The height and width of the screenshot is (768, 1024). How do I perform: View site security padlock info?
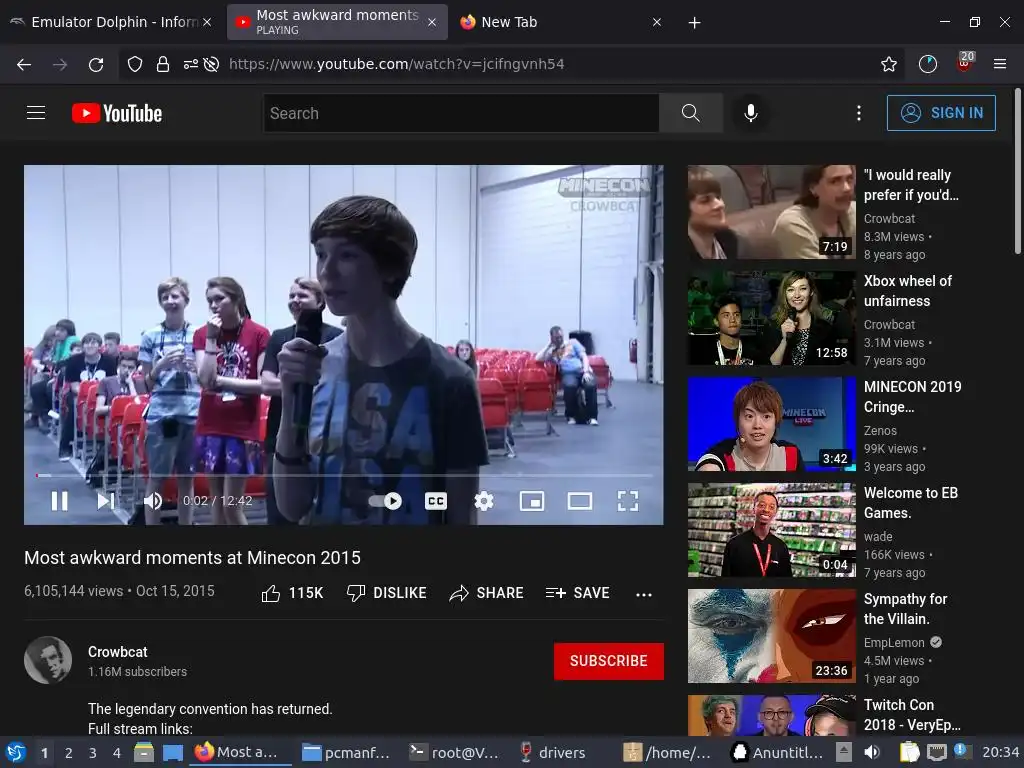click(163, 64)
